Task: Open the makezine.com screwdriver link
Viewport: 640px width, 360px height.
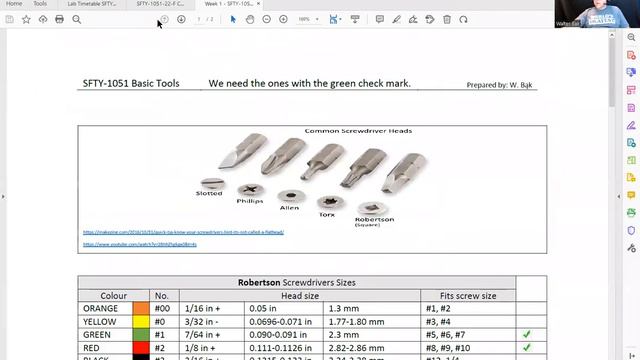Action: click(x=183, y=232)
